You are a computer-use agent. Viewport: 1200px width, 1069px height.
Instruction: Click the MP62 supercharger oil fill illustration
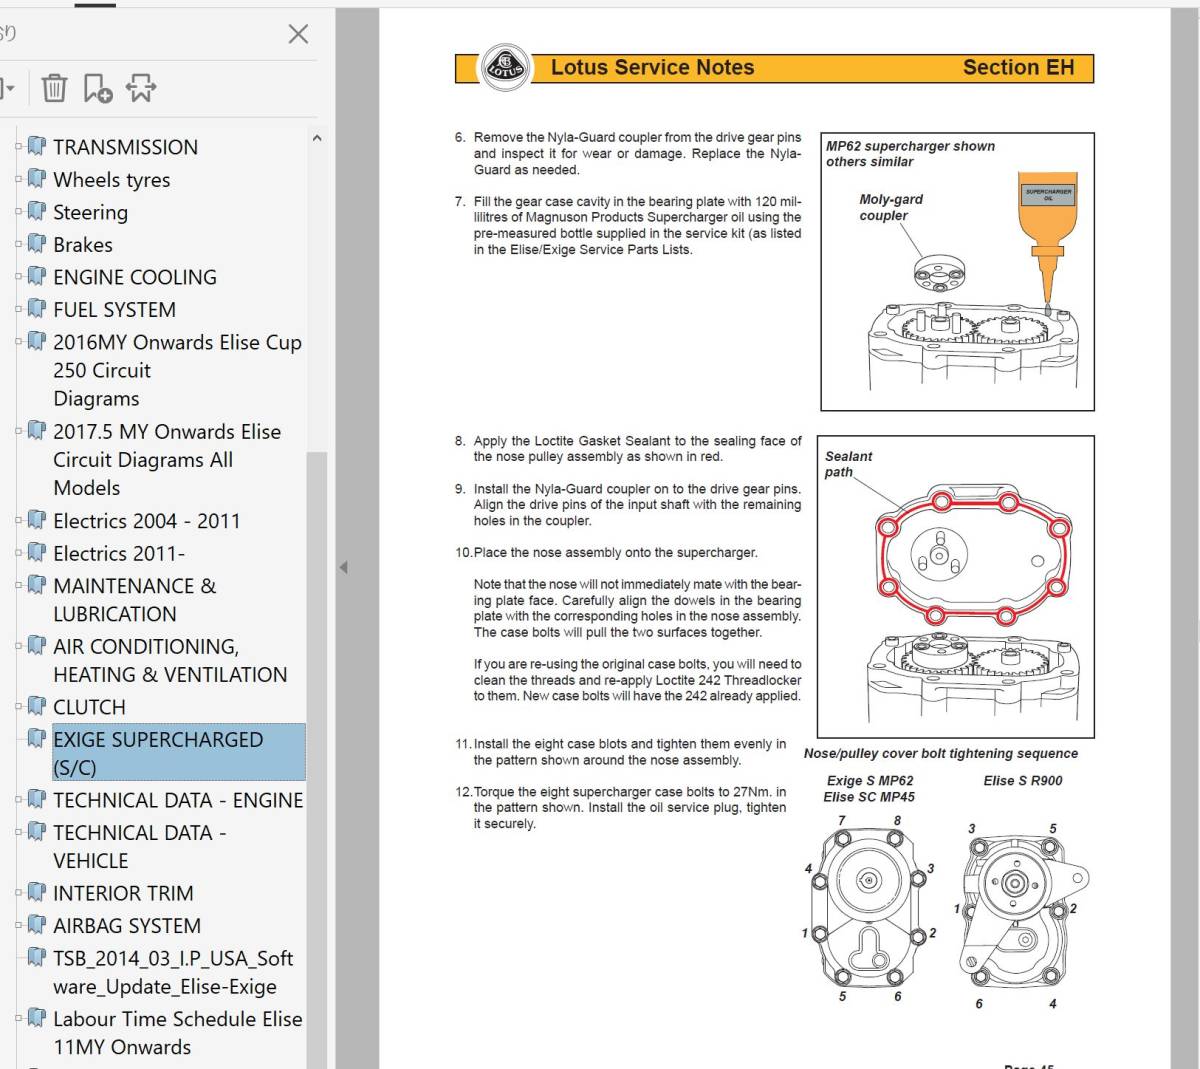[957, 271]
